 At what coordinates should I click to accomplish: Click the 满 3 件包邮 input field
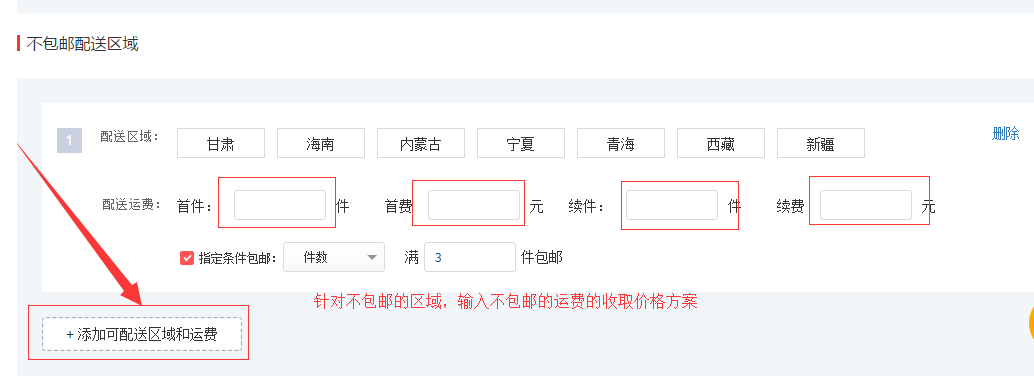pyautogui.click(x=470, y=257)
